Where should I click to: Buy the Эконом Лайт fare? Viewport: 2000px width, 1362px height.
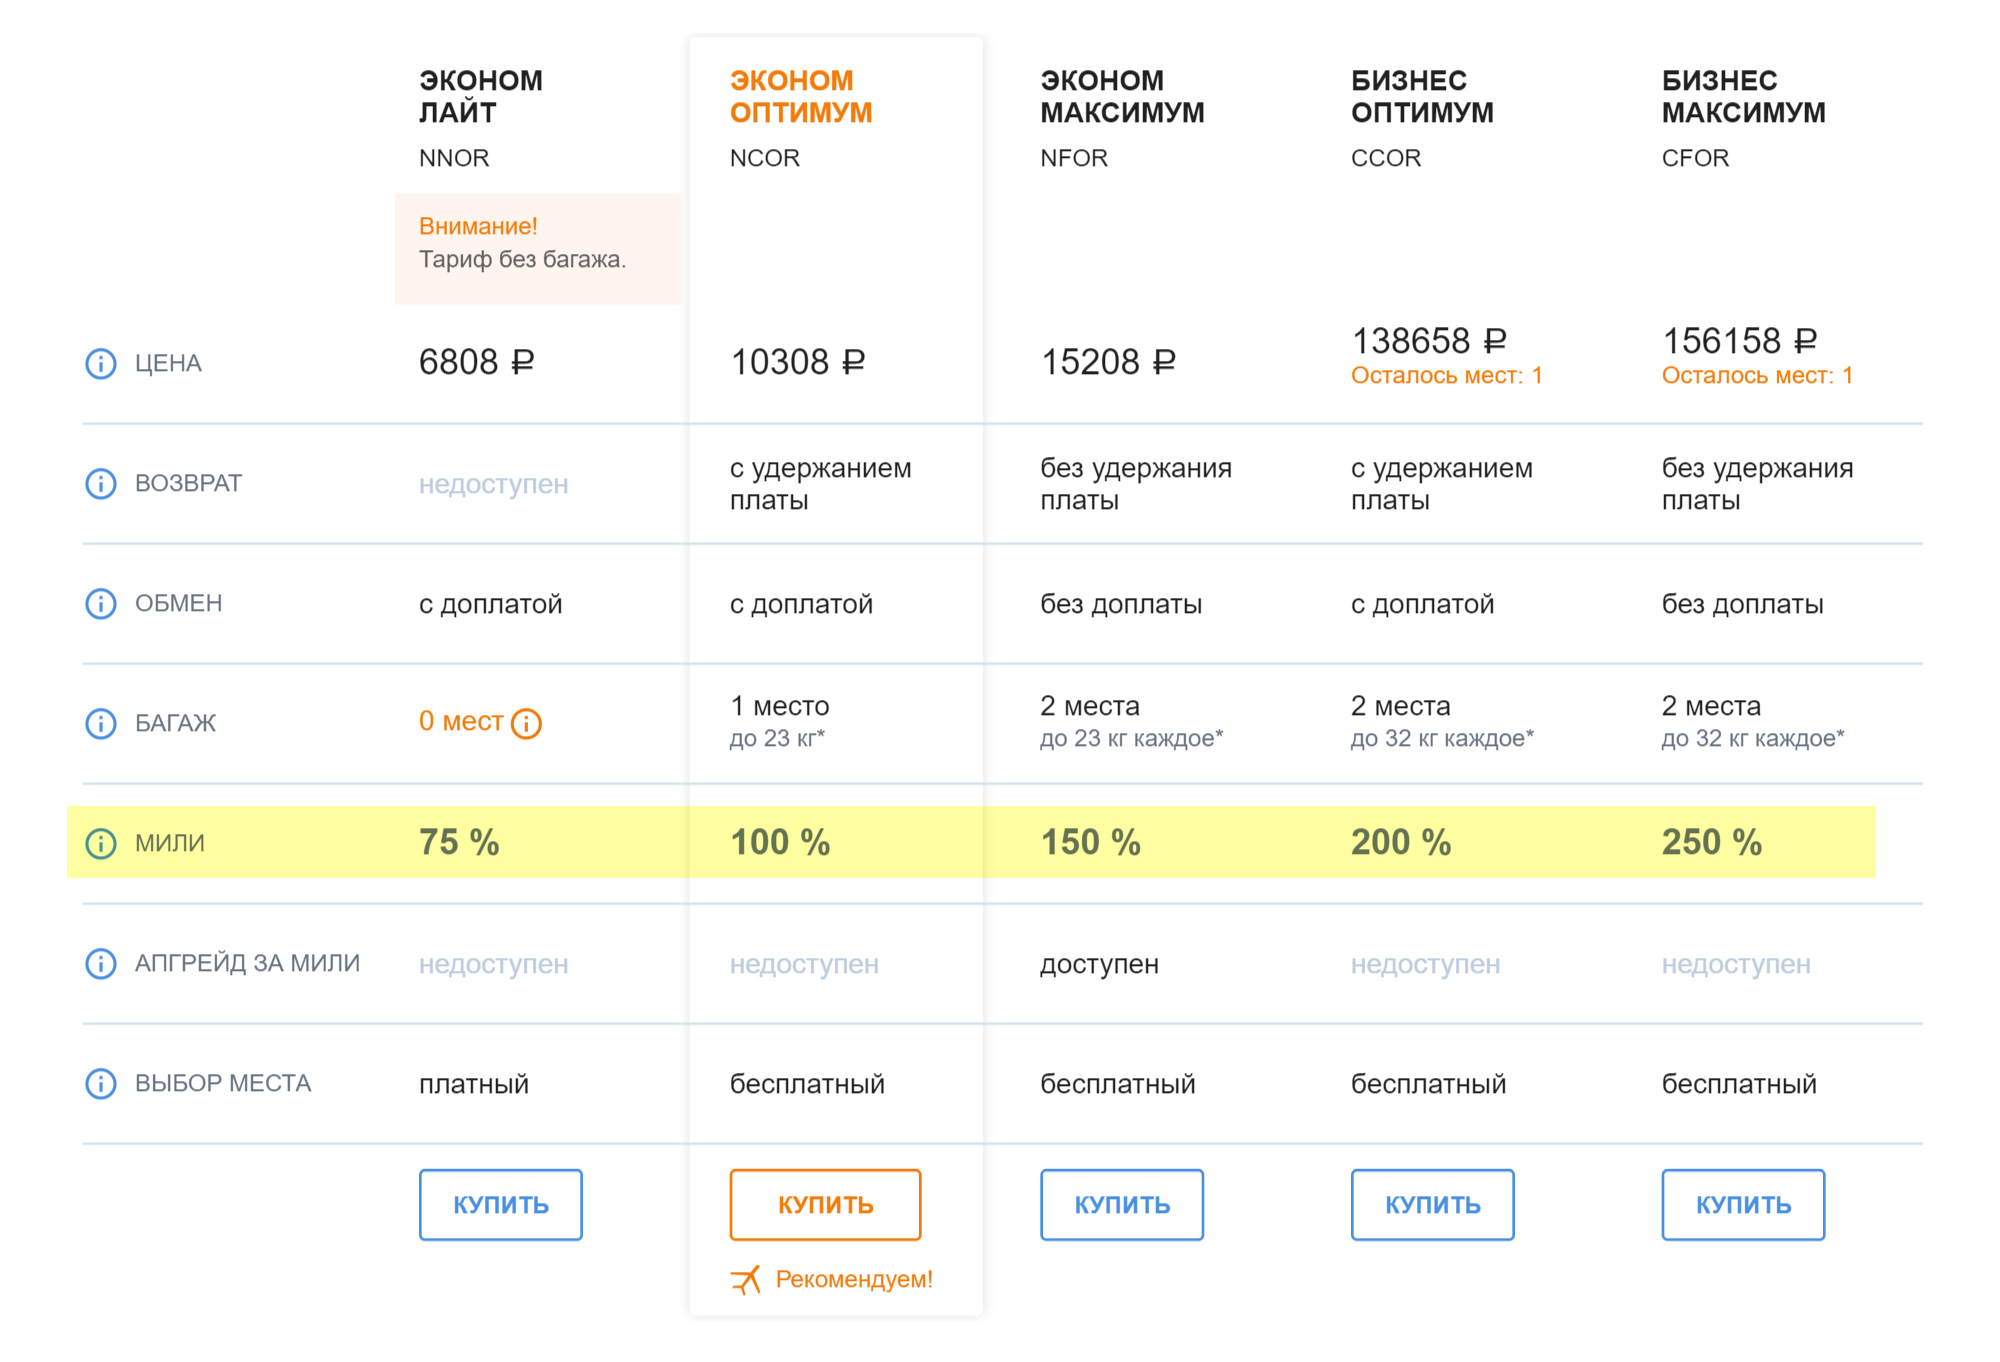point(501,1204)
